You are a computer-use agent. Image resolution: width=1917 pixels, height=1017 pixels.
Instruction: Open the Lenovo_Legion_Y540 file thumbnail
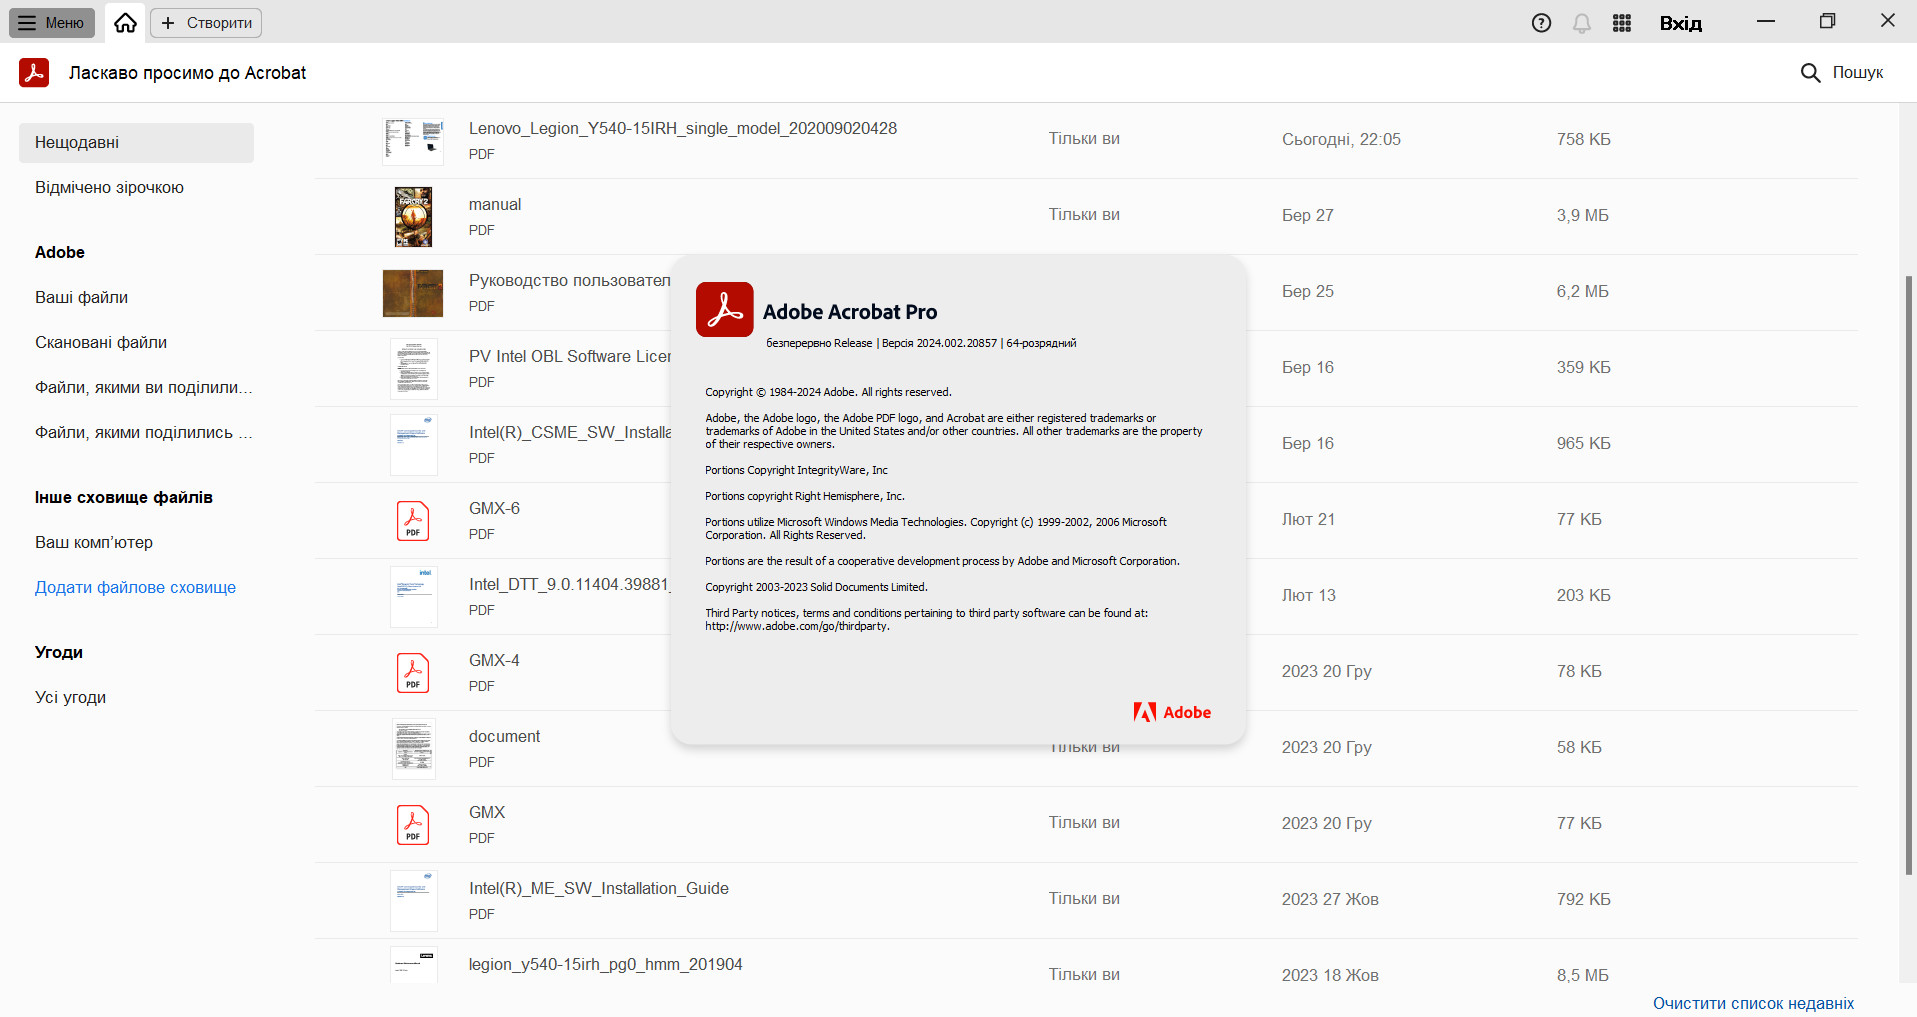pos(413,141)
